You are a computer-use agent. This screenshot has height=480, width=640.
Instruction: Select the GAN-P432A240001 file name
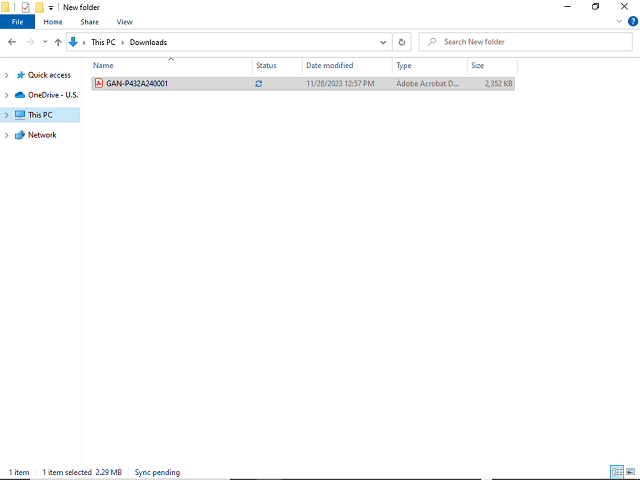(x=137, y=84)
